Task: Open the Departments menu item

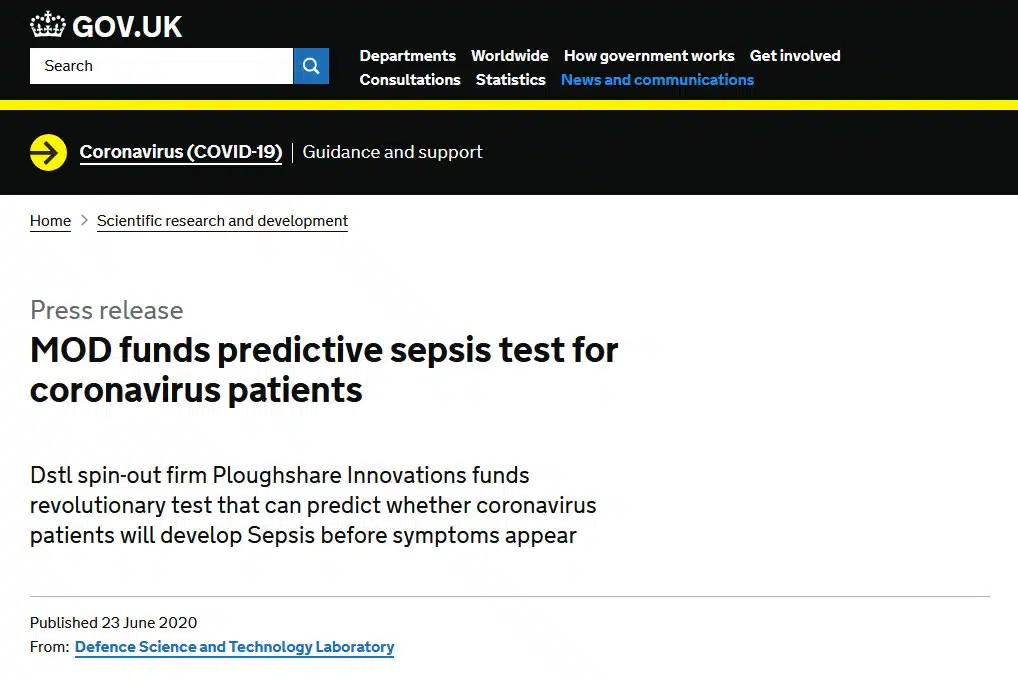Action: [407, 56]
